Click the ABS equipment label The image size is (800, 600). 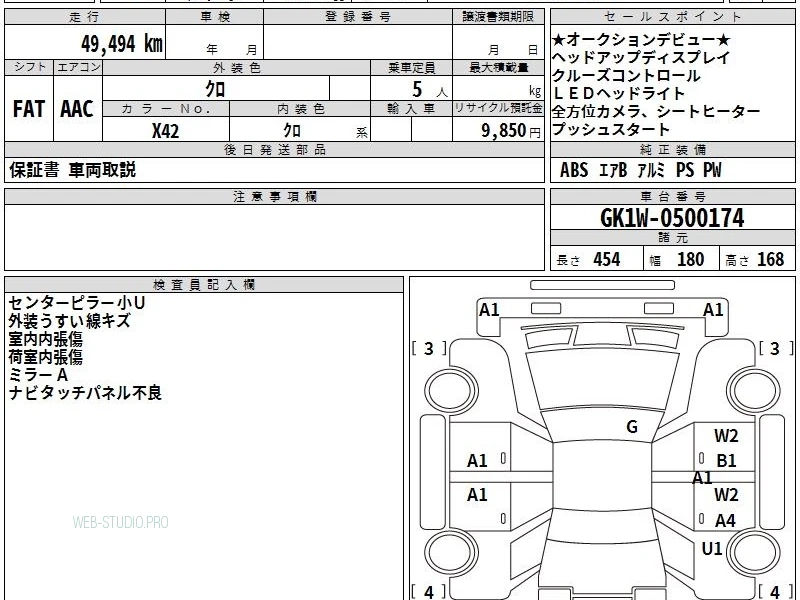(574, 170)
